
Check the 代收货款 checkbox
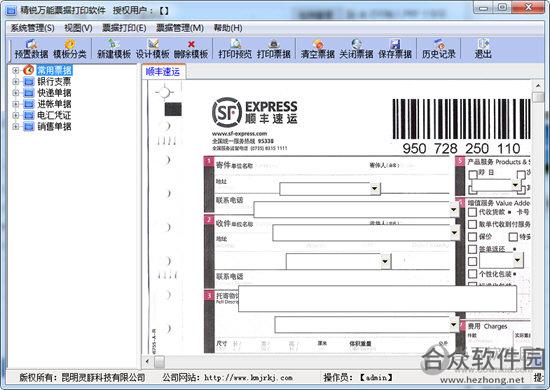coord(472,212)
